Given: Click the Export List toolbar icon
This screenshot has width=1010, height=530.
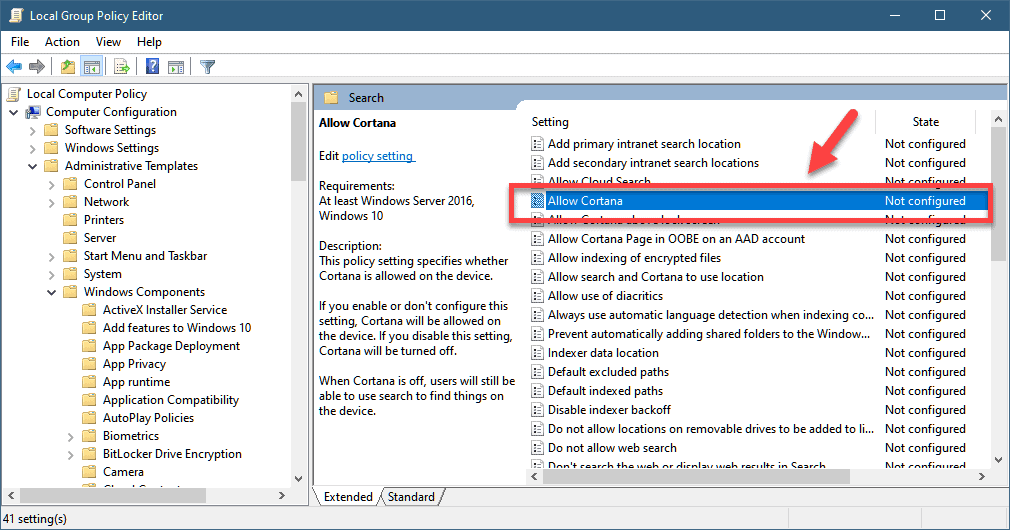Looking at the screenshot, I should click(122, 66).
